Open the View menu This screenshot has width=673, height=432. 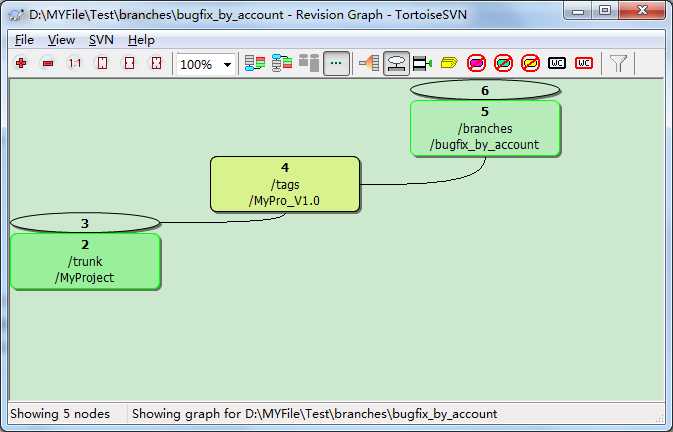click(61, 40)
